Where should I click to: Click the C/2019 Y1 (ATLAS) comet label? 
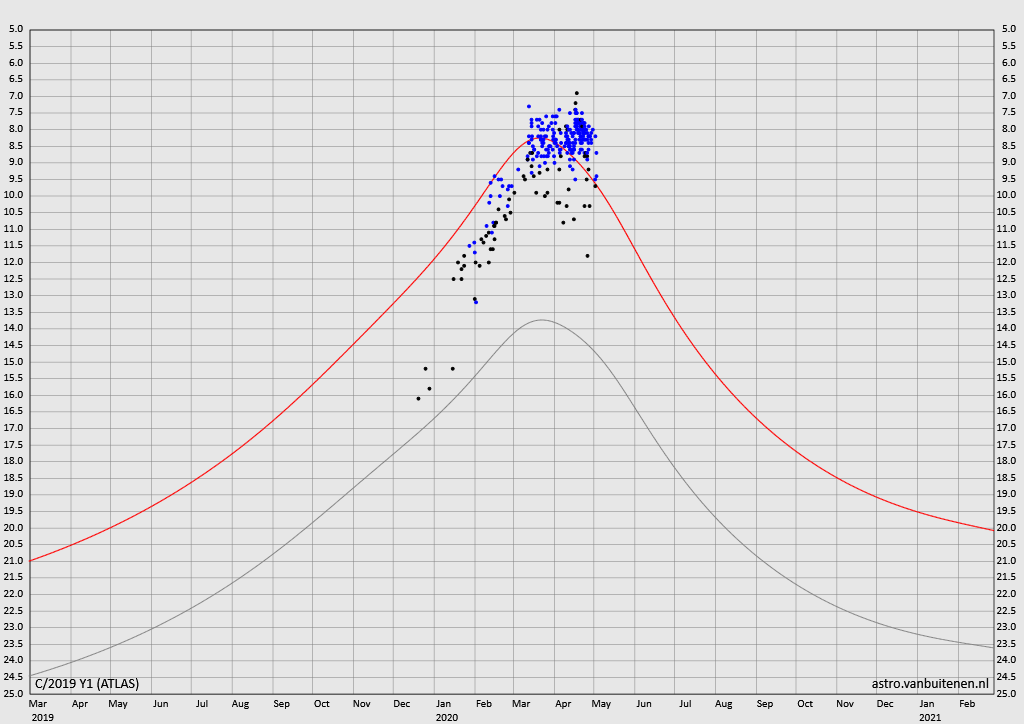click(x=87, y=684)
